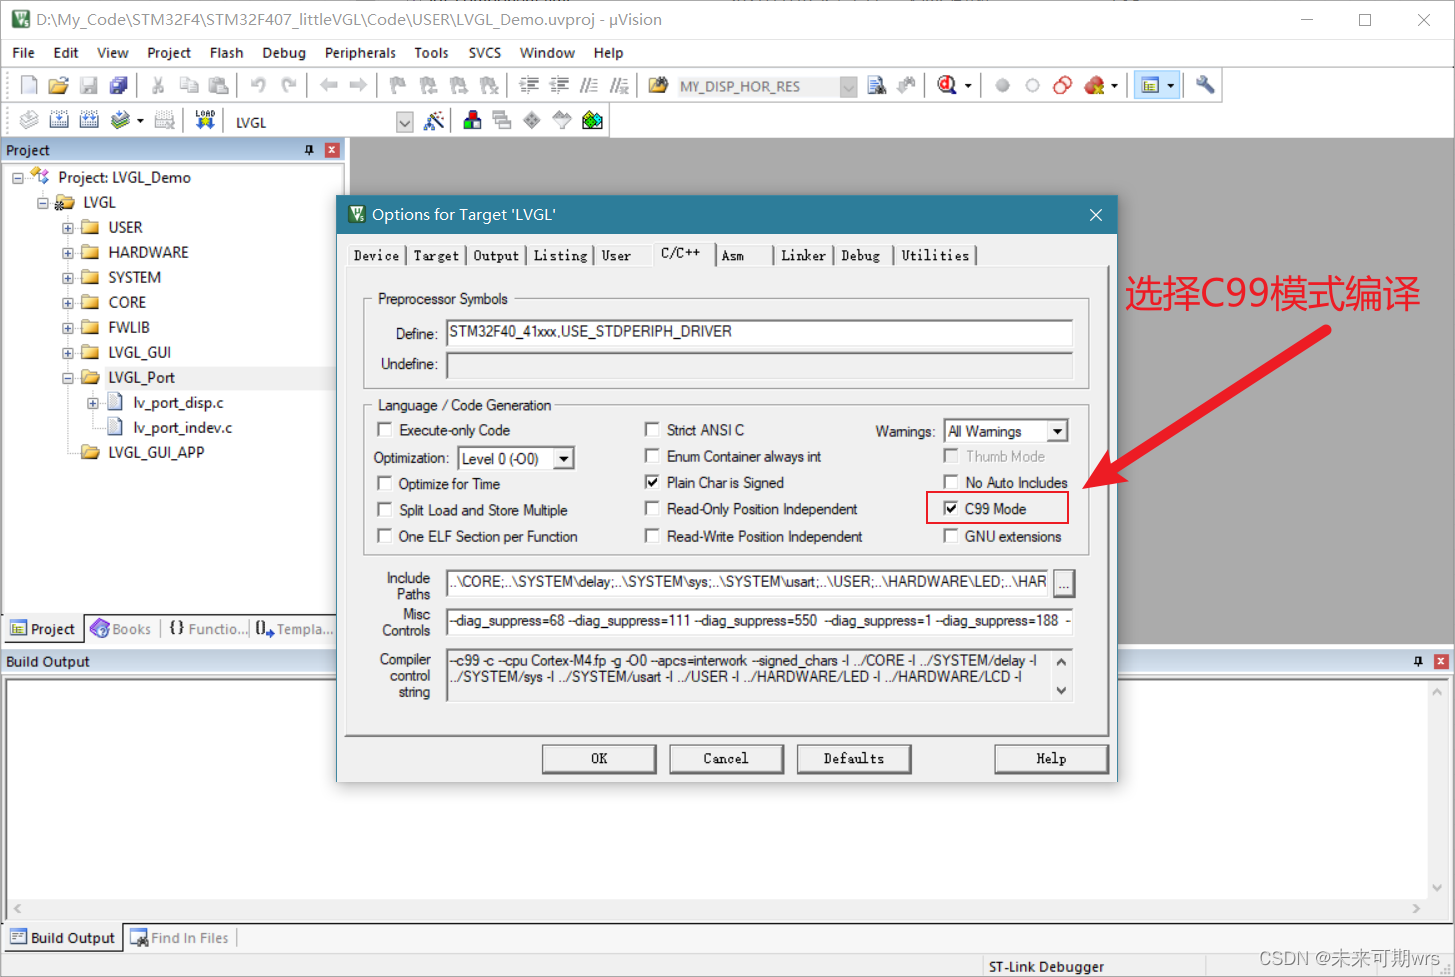Check Strict ANSI C option
Viewport: 1455px width, 977px height.
pyautogui.click(x=652, y=430)
